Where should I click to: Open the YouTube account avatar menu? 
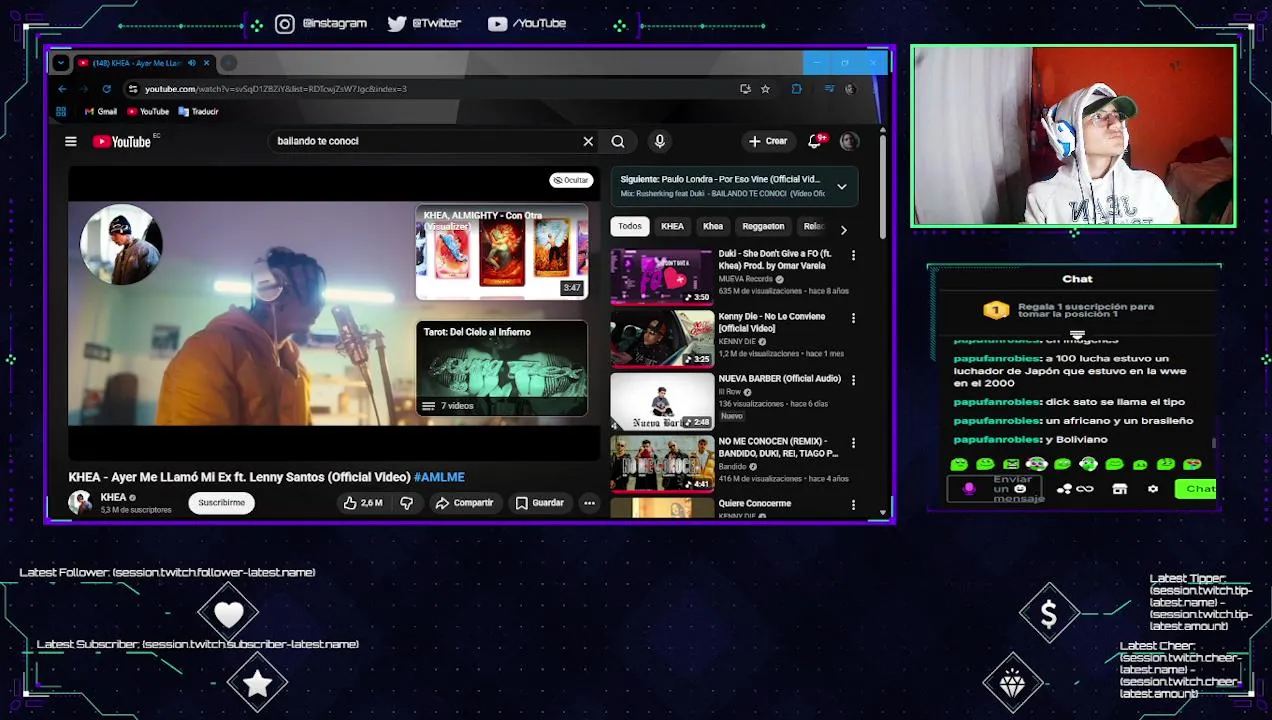coord(849,141)
